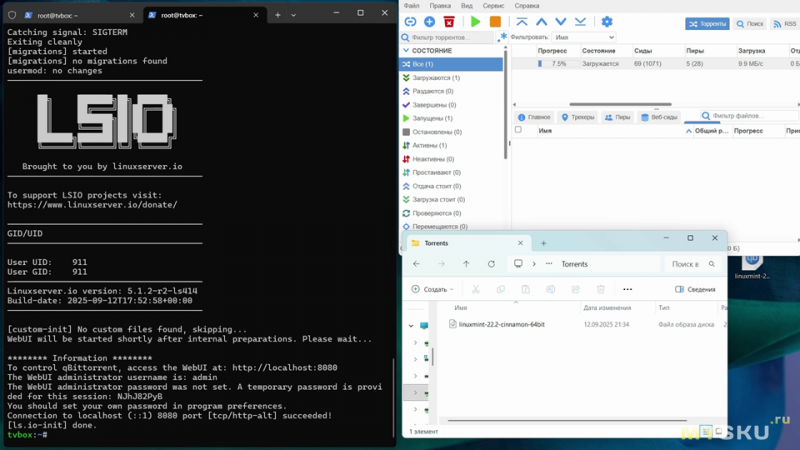Switch Explorer to details list view icon

(x=706, y=432)
